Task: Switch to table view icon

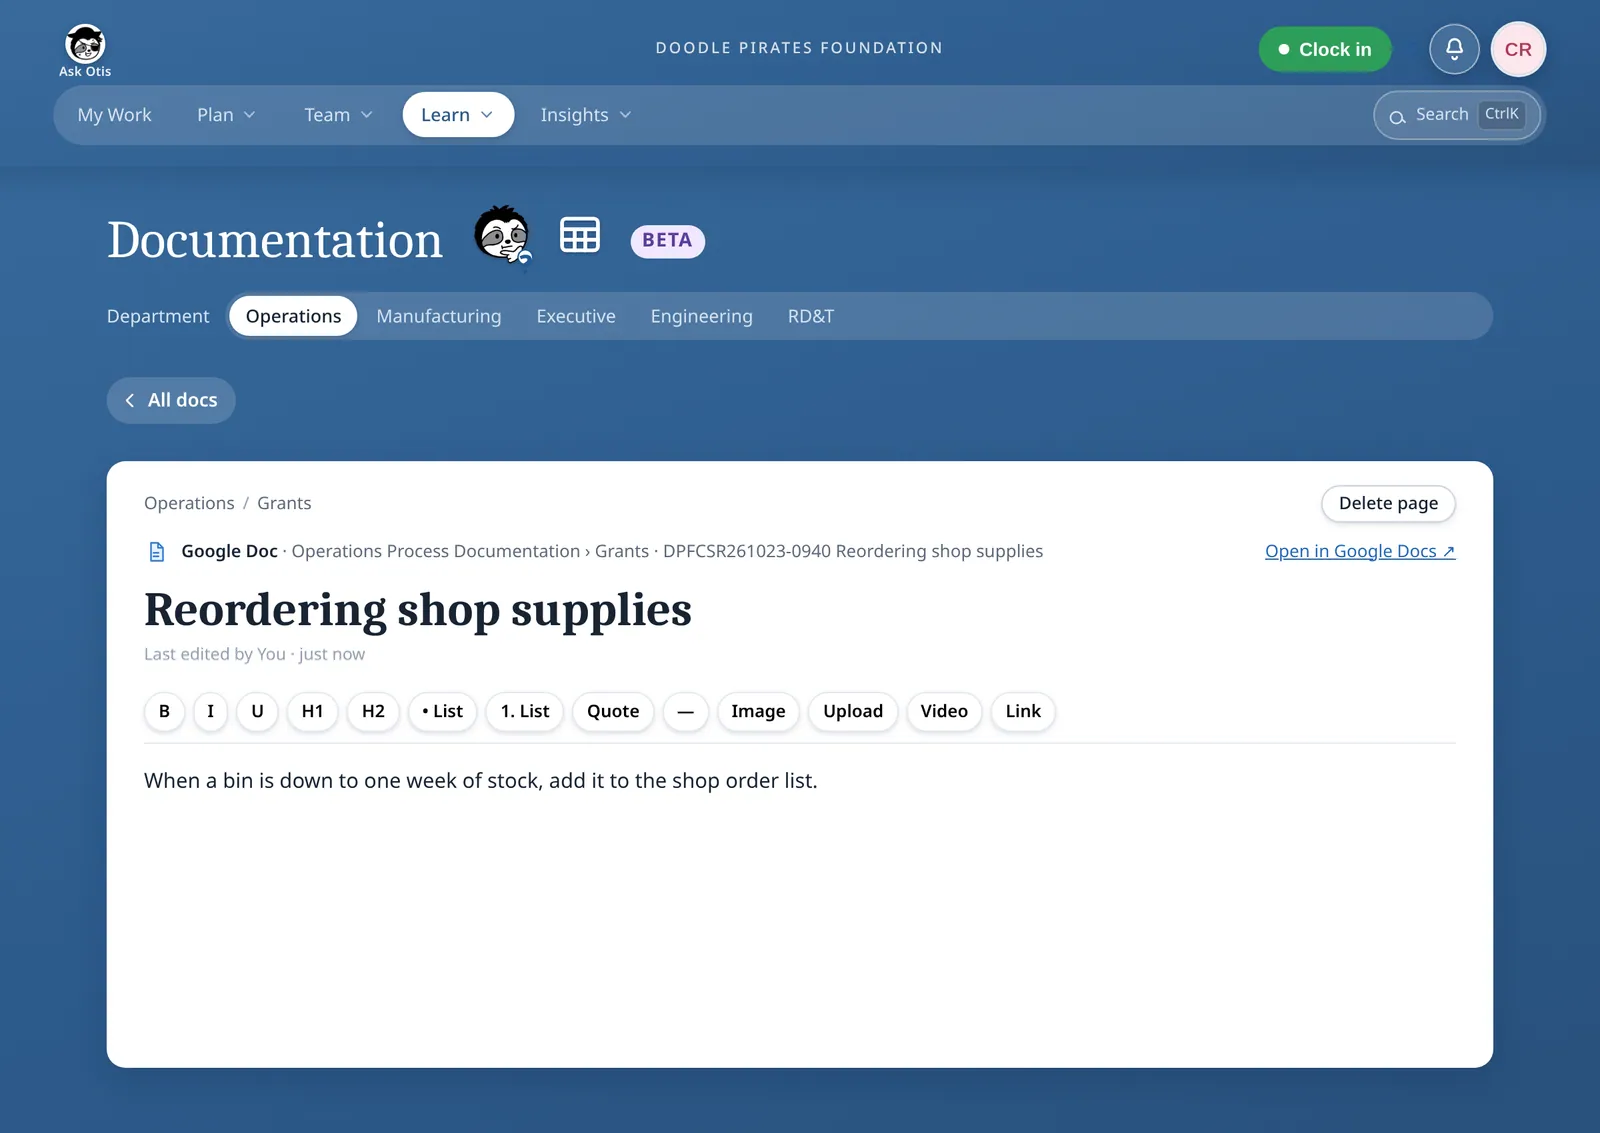Action: click(580, 235)
